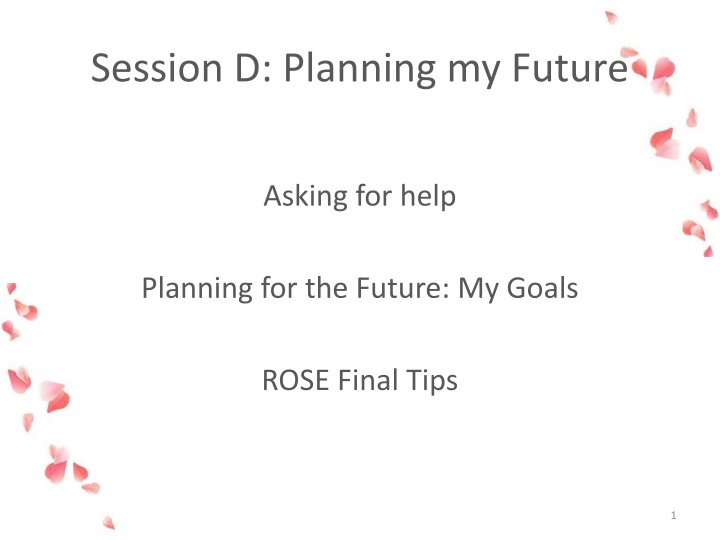Click the slide number 1 at bottom right
This screenshot has width=720, height=540.
pyautogui.click(x=673, y=515)
